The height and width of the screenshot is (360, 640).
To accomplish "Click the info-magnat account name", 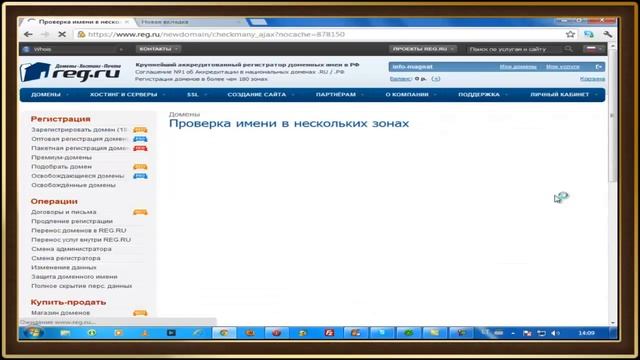I will 412,67.
